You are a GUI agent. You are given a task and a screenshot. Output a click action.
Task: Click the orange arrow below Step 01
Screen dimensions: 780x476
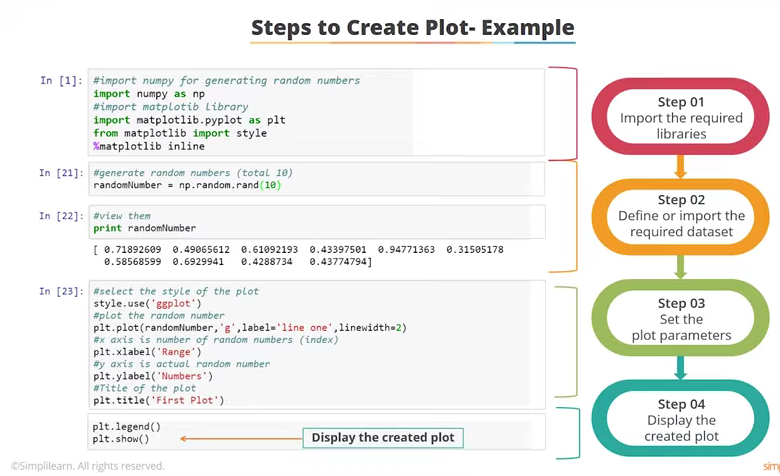[680, 166]
